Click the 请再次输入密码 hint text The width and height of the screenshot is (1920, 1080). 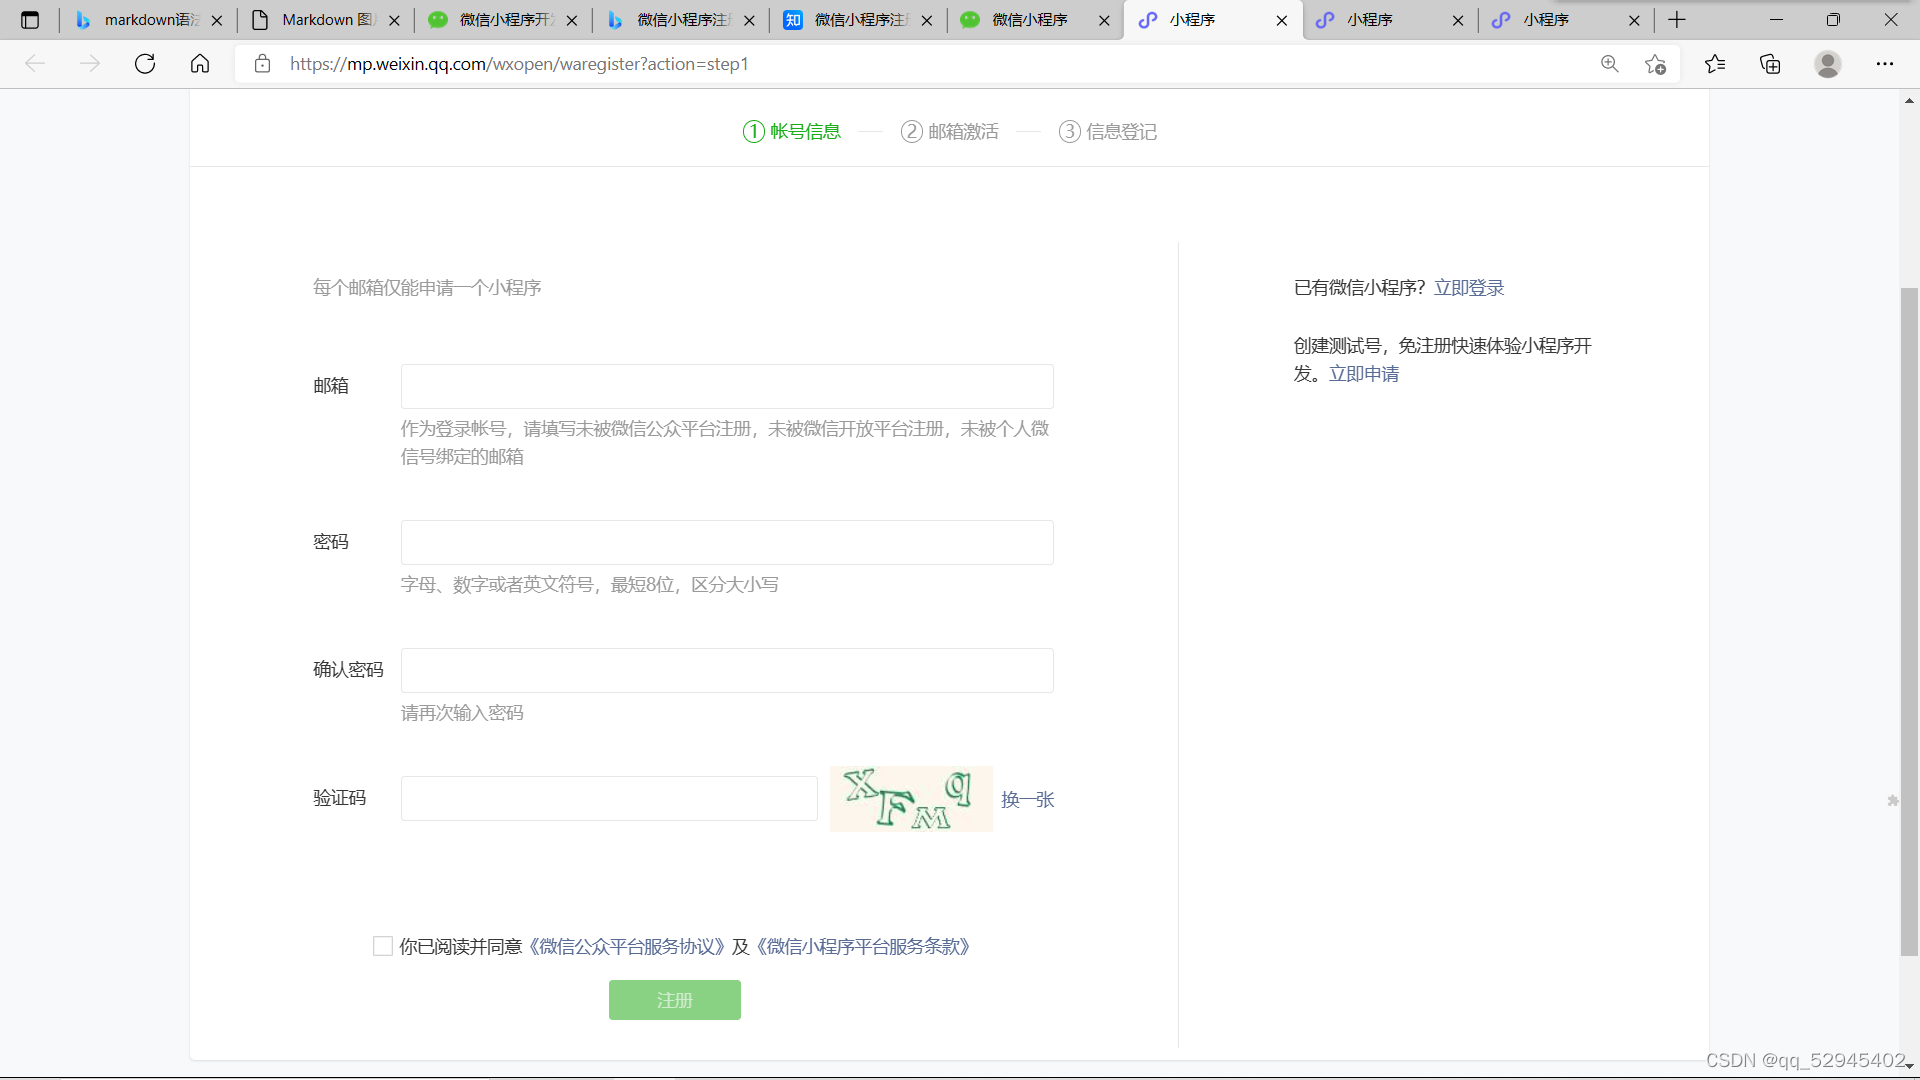[462, 713]
